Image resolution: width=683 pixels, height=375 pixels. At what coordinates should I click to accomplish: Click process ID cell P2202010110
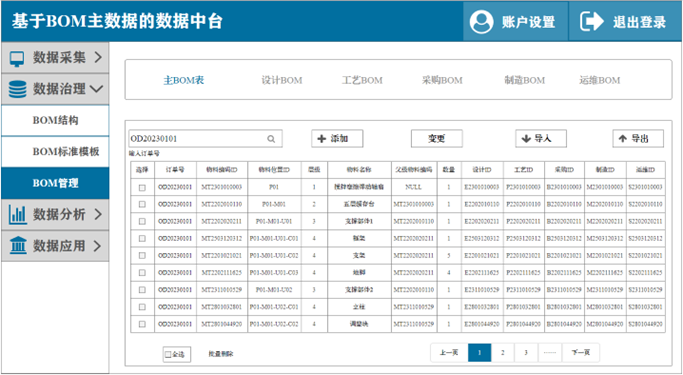(524, 204)
